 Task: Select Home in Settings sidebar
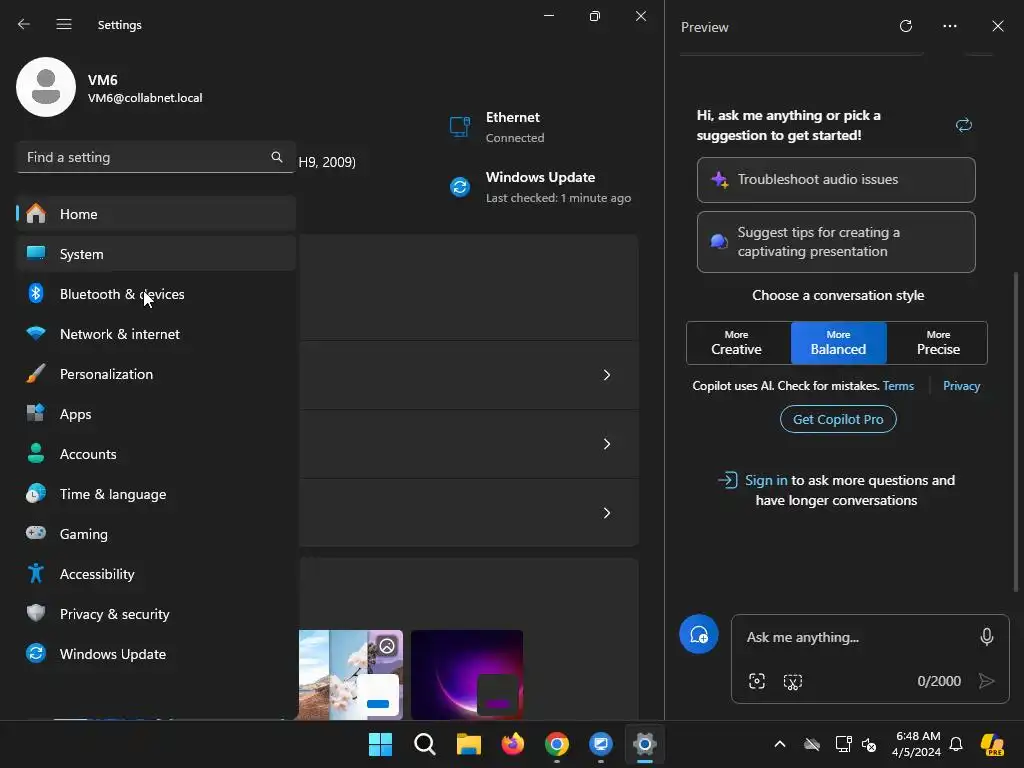tap(155, 214)
